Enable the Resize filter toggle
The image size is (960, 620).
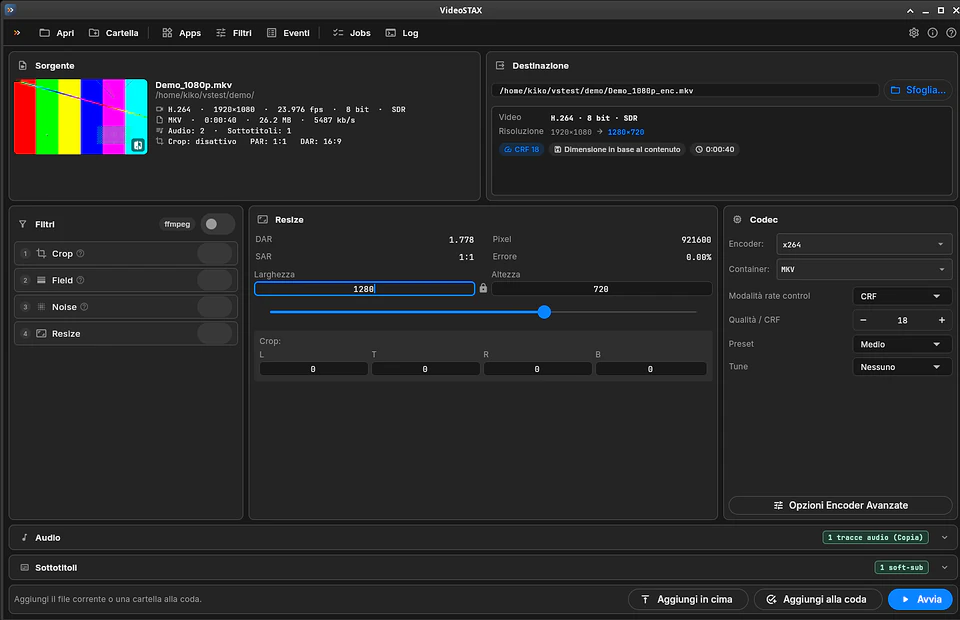215,334
